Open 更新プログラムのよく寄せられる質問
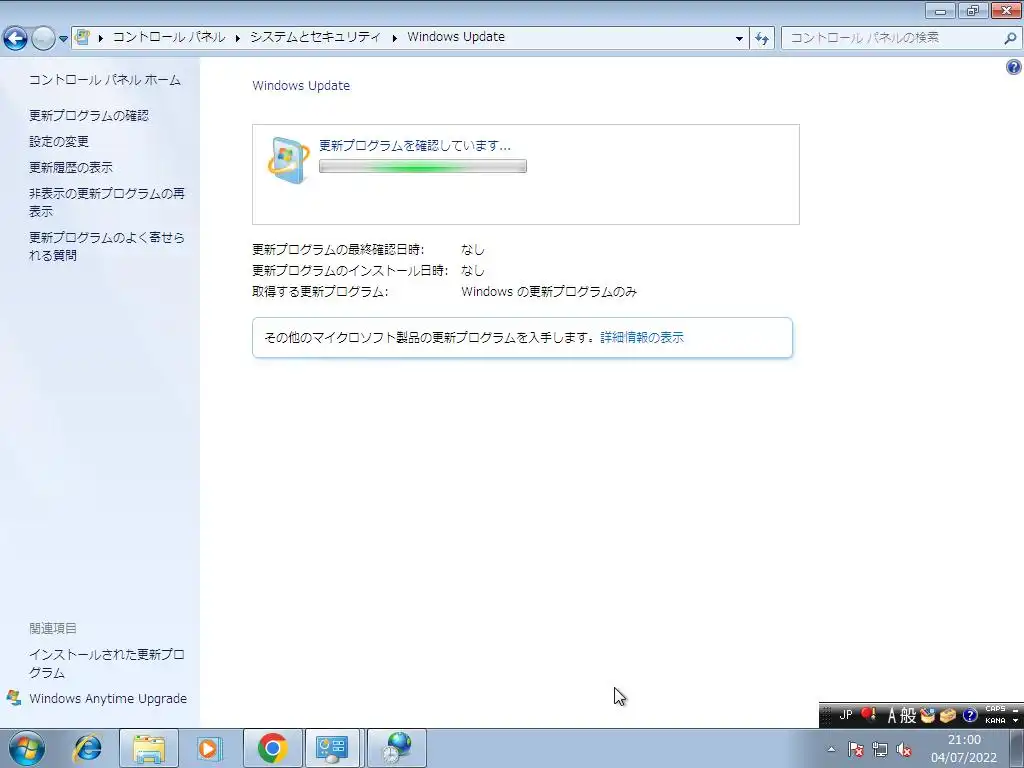This screenshot has height=768, width=1024. click(106, 246)
